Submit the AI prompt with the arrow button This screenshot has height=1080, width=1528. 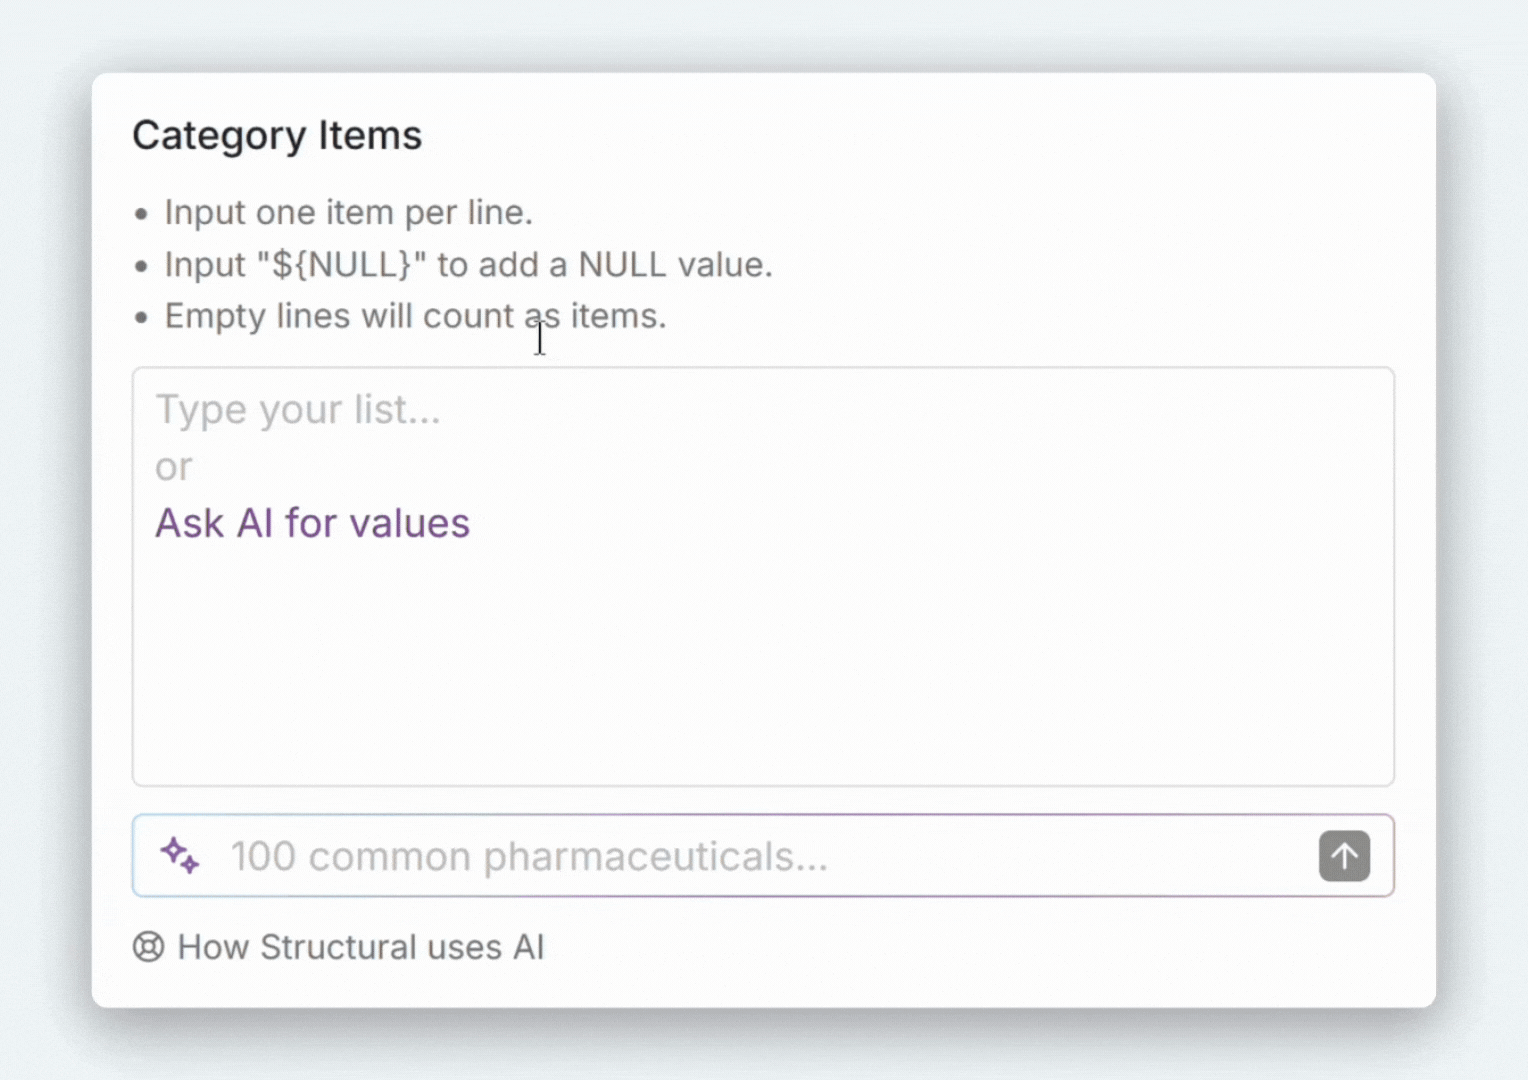(x=1344, y=855)
